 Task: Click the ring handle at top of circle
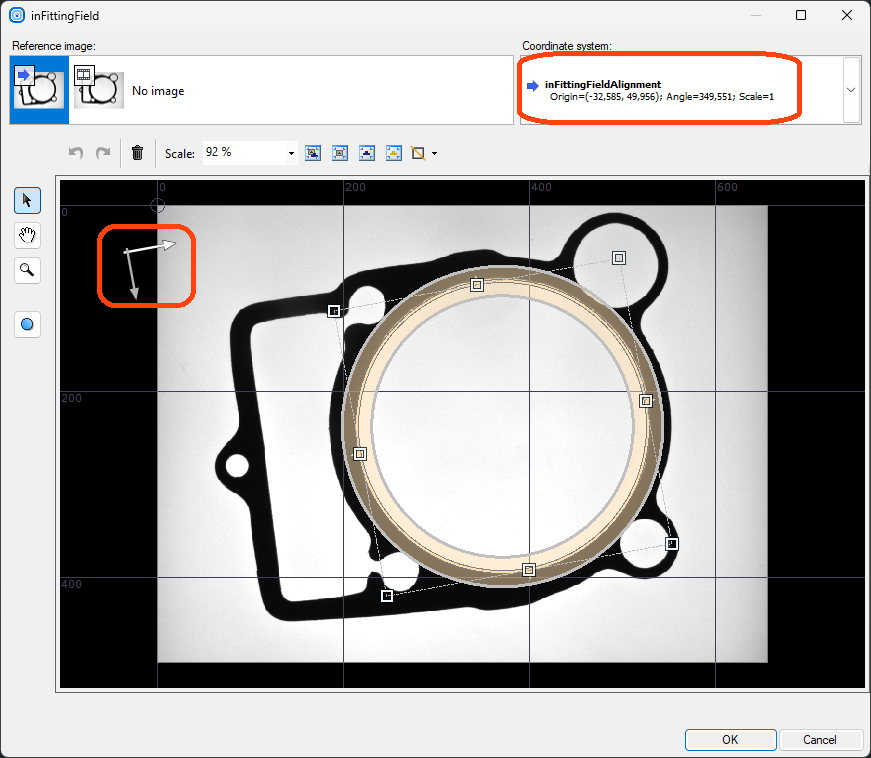tap(477, 285)
